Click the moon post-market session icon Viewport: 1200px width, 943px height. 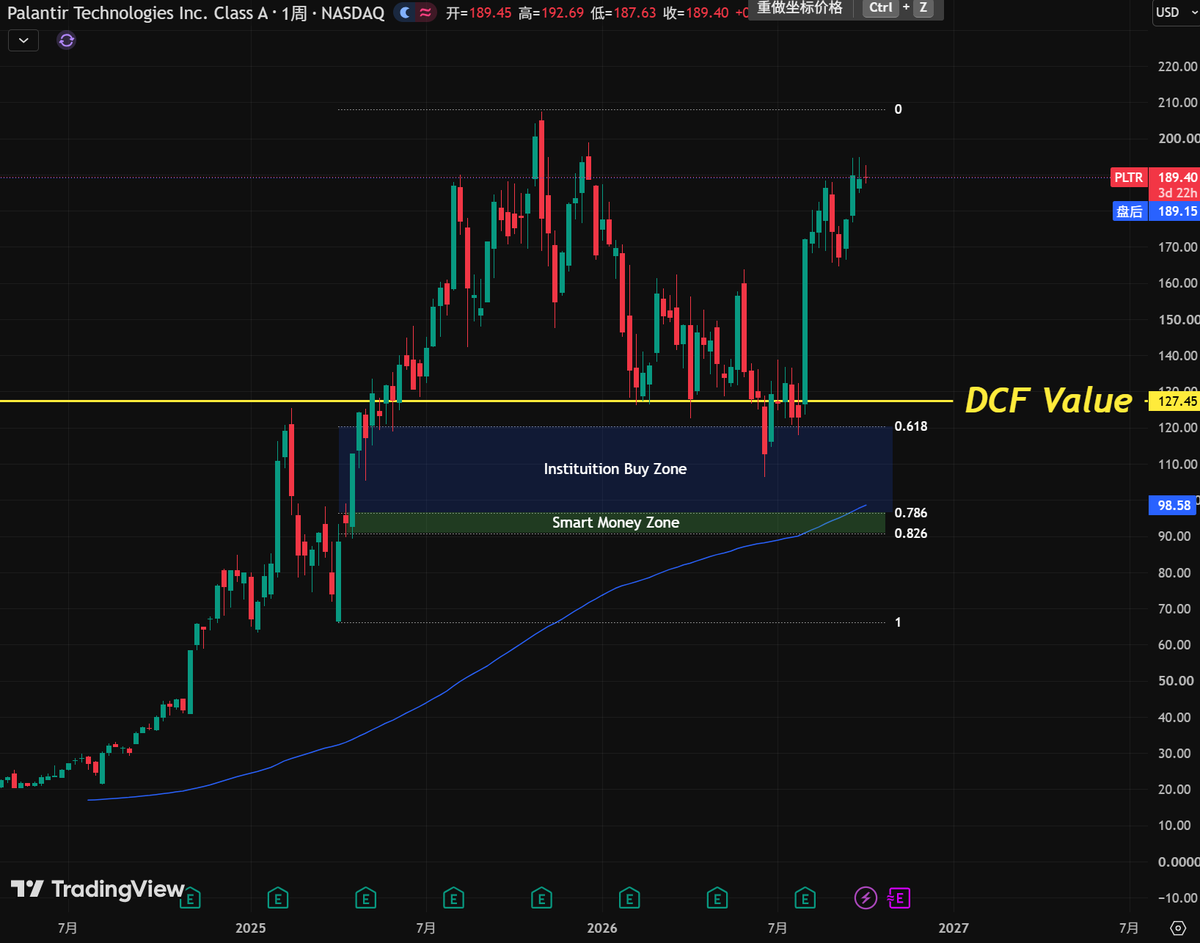tap(404, 12)
